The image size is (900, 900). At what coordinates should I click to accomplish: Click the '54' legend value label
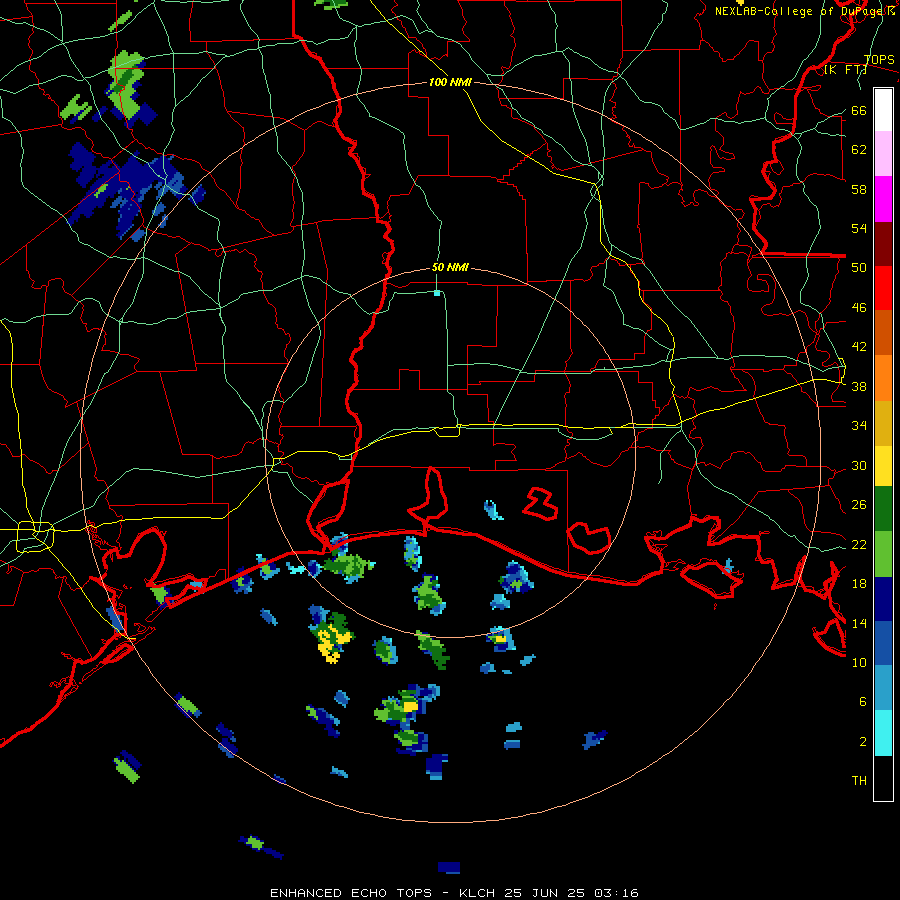(x=858, y=228)
